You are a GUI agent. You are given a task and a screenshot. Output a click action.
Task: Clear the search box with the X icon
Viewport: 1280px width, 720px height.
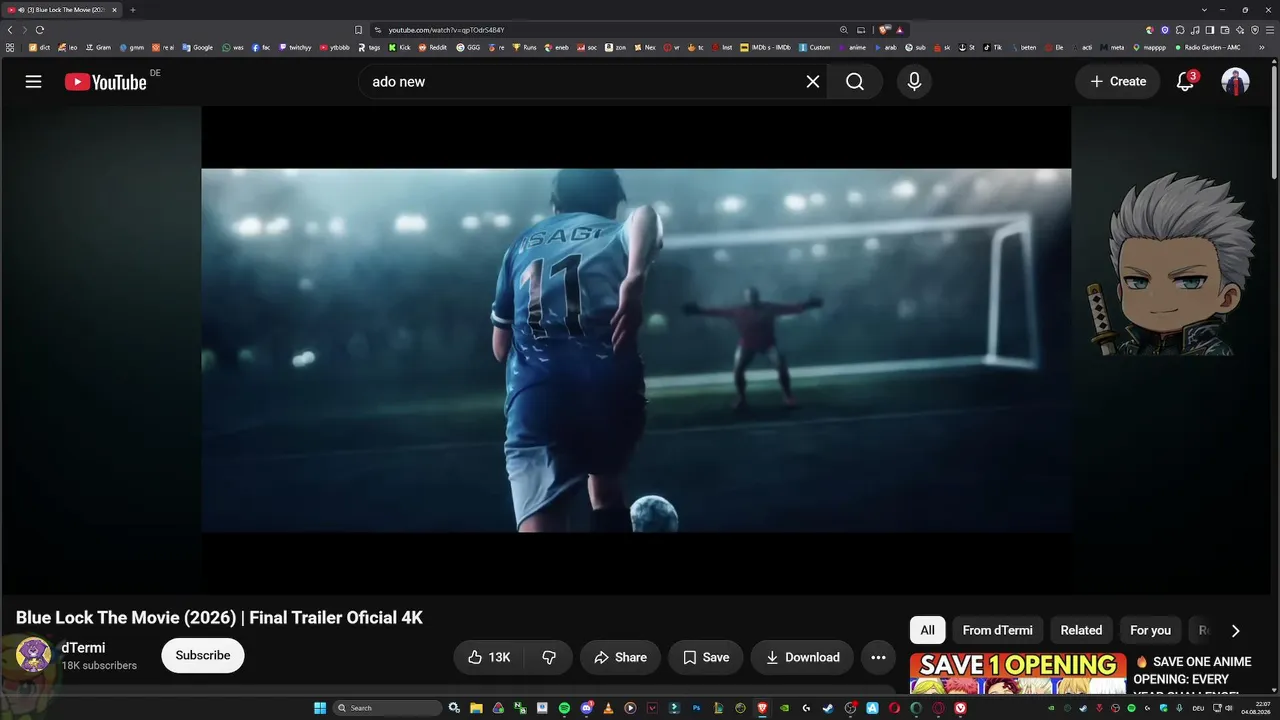click(813, 82)
